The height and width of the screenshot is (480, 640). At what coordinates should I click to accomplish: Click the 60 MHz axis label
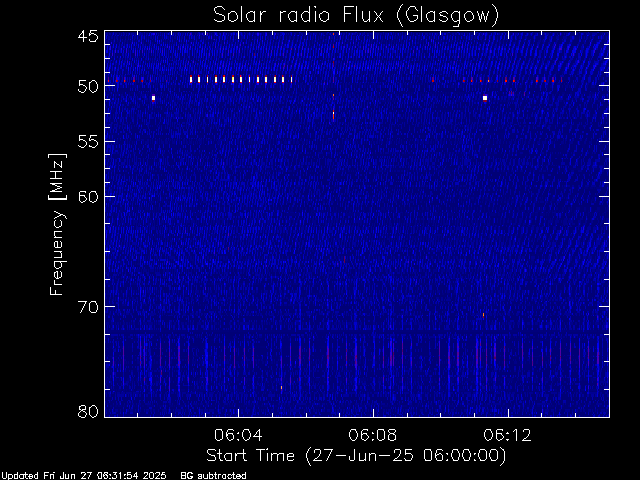coord(88,196)
